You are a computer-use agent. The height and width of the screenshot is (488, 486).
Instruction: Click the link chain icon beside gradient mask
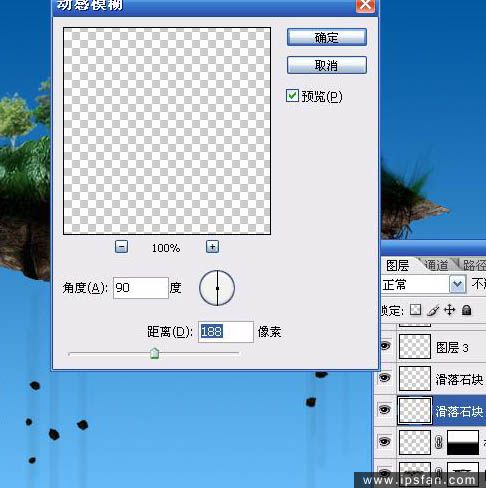point(439,443)
